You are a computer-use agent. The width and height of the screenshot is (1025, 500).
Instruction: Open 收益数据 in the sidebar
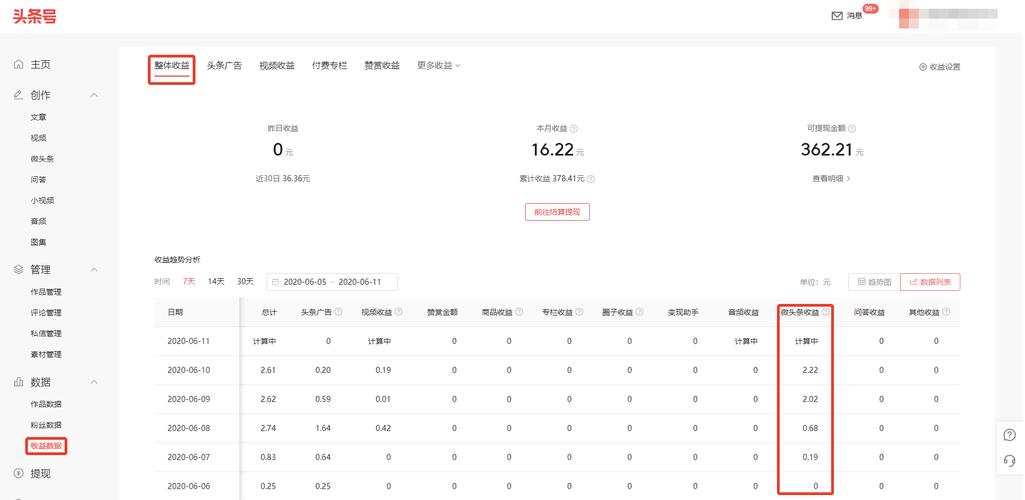click(46, 446)
